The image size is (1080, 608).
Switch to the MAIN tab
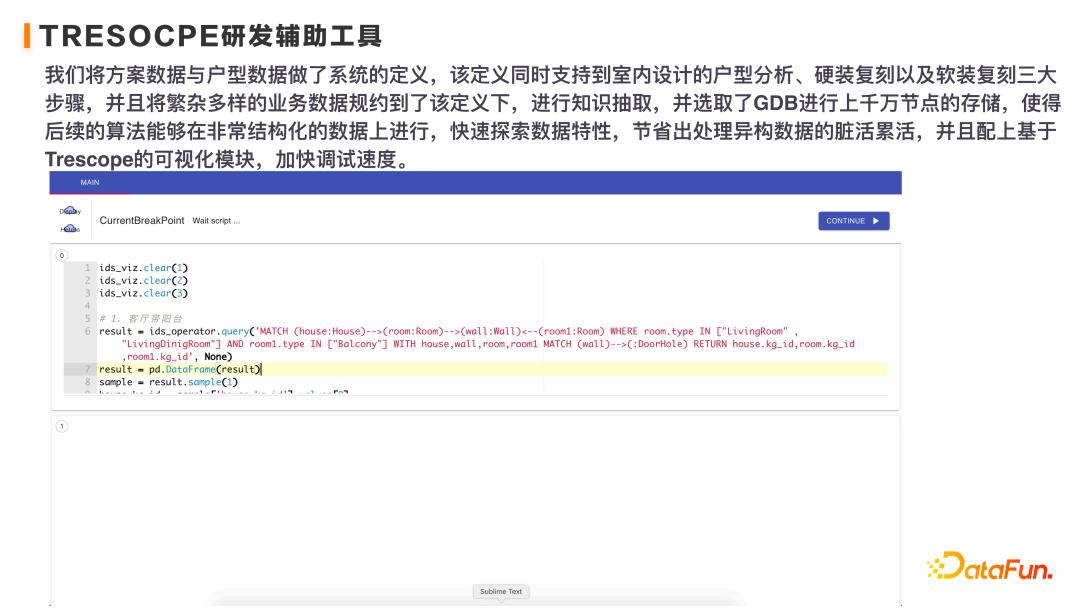click(89, 183)
